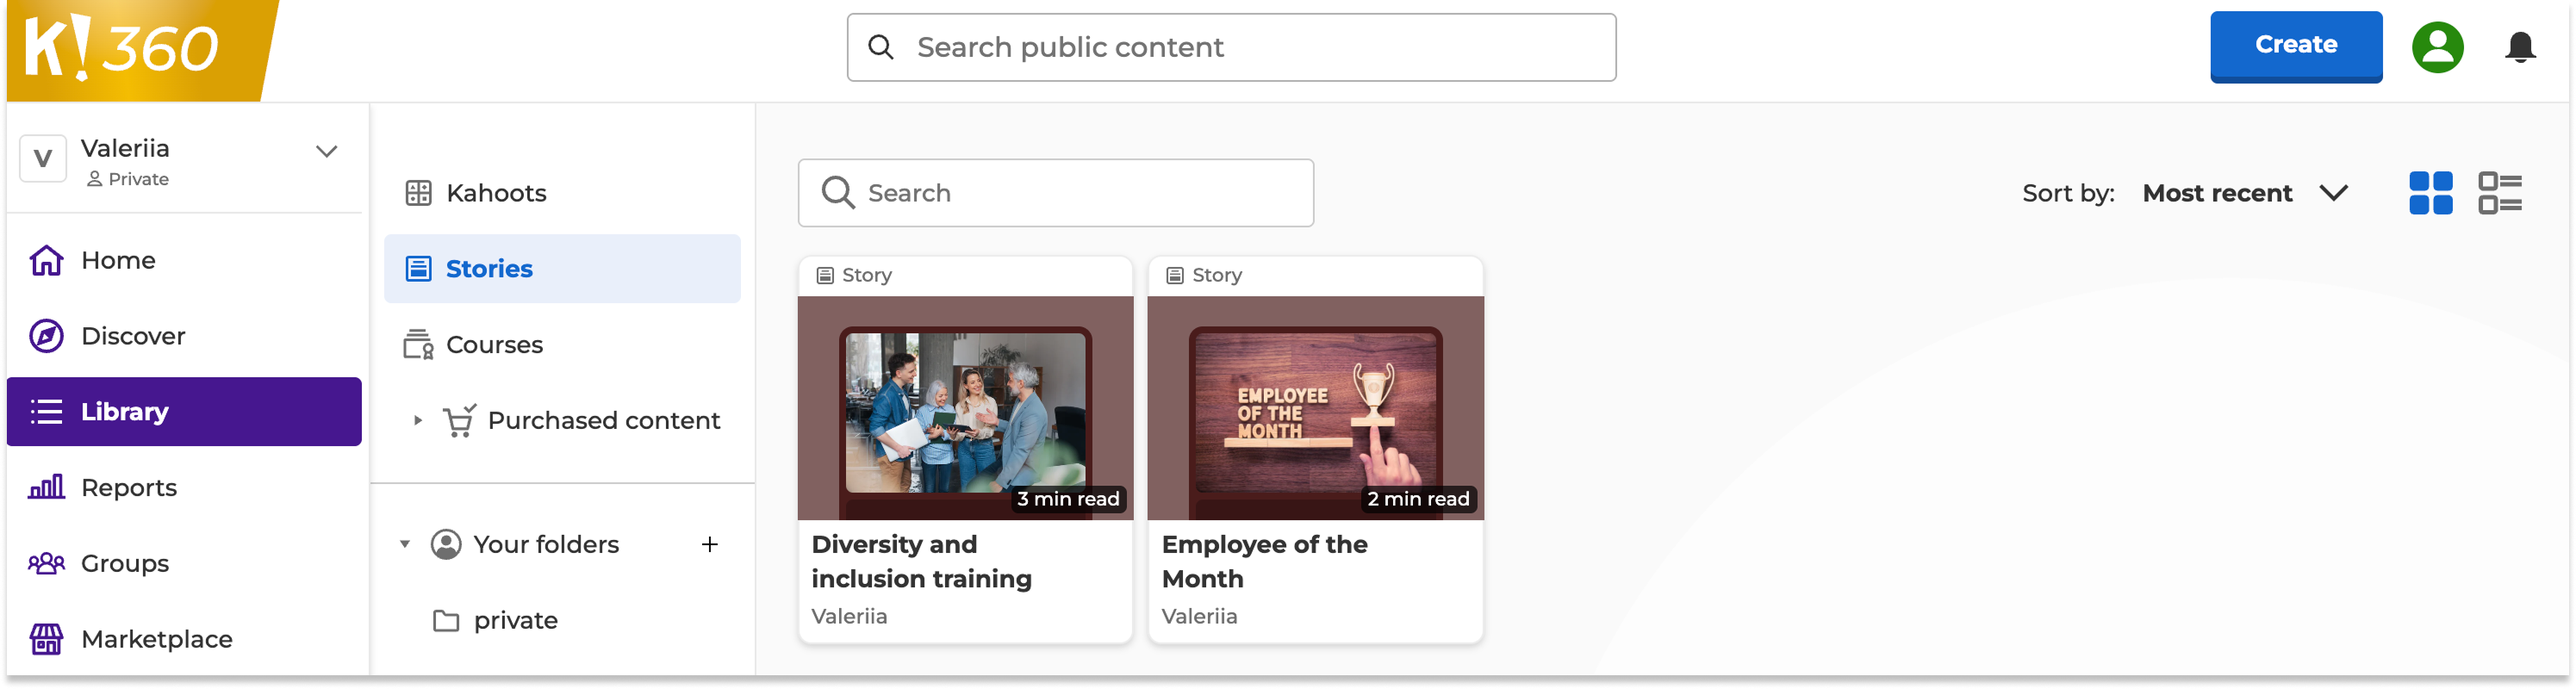Select the Kahoots library section

point(495,193)
